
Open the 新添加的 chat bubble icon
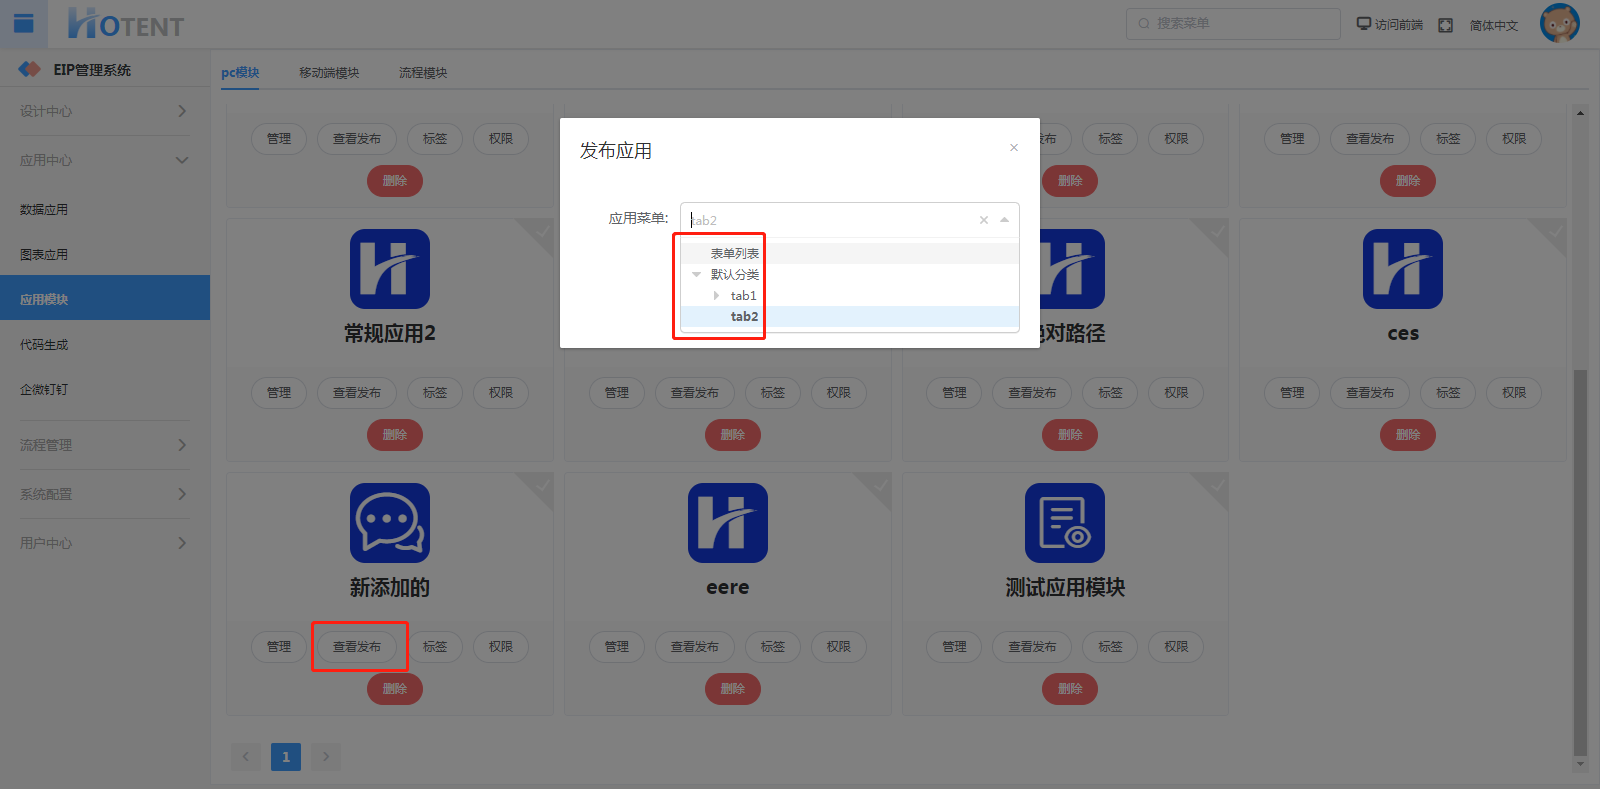(x=390, y=523)
